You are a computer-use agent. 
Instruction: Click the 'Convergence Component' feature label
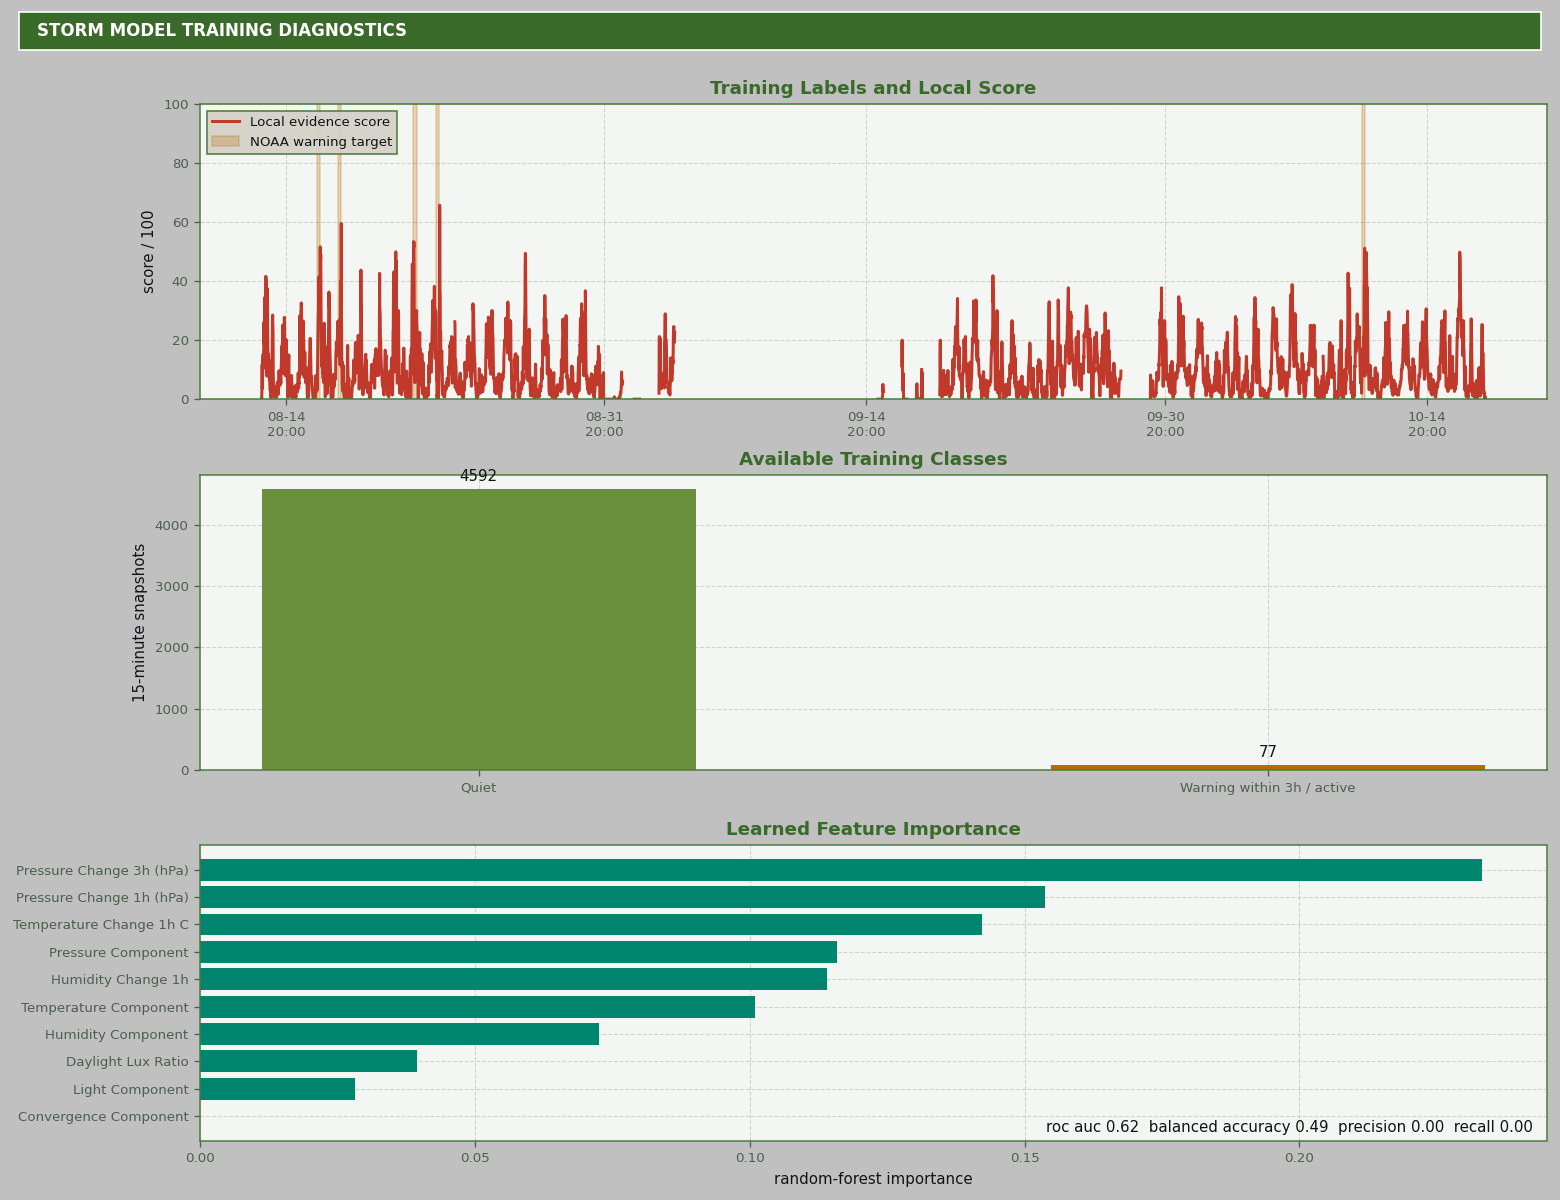pos(103,1117)
